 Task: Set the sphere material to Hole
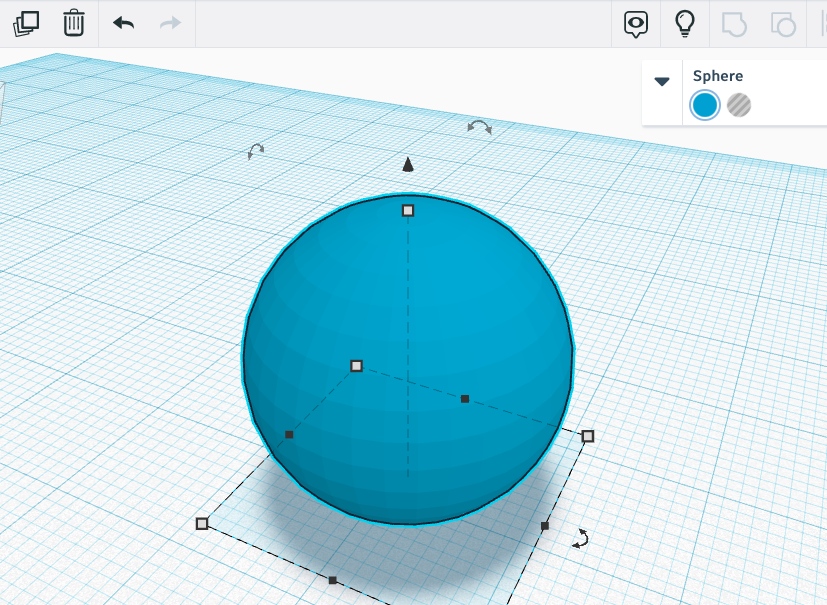[738, 104]
